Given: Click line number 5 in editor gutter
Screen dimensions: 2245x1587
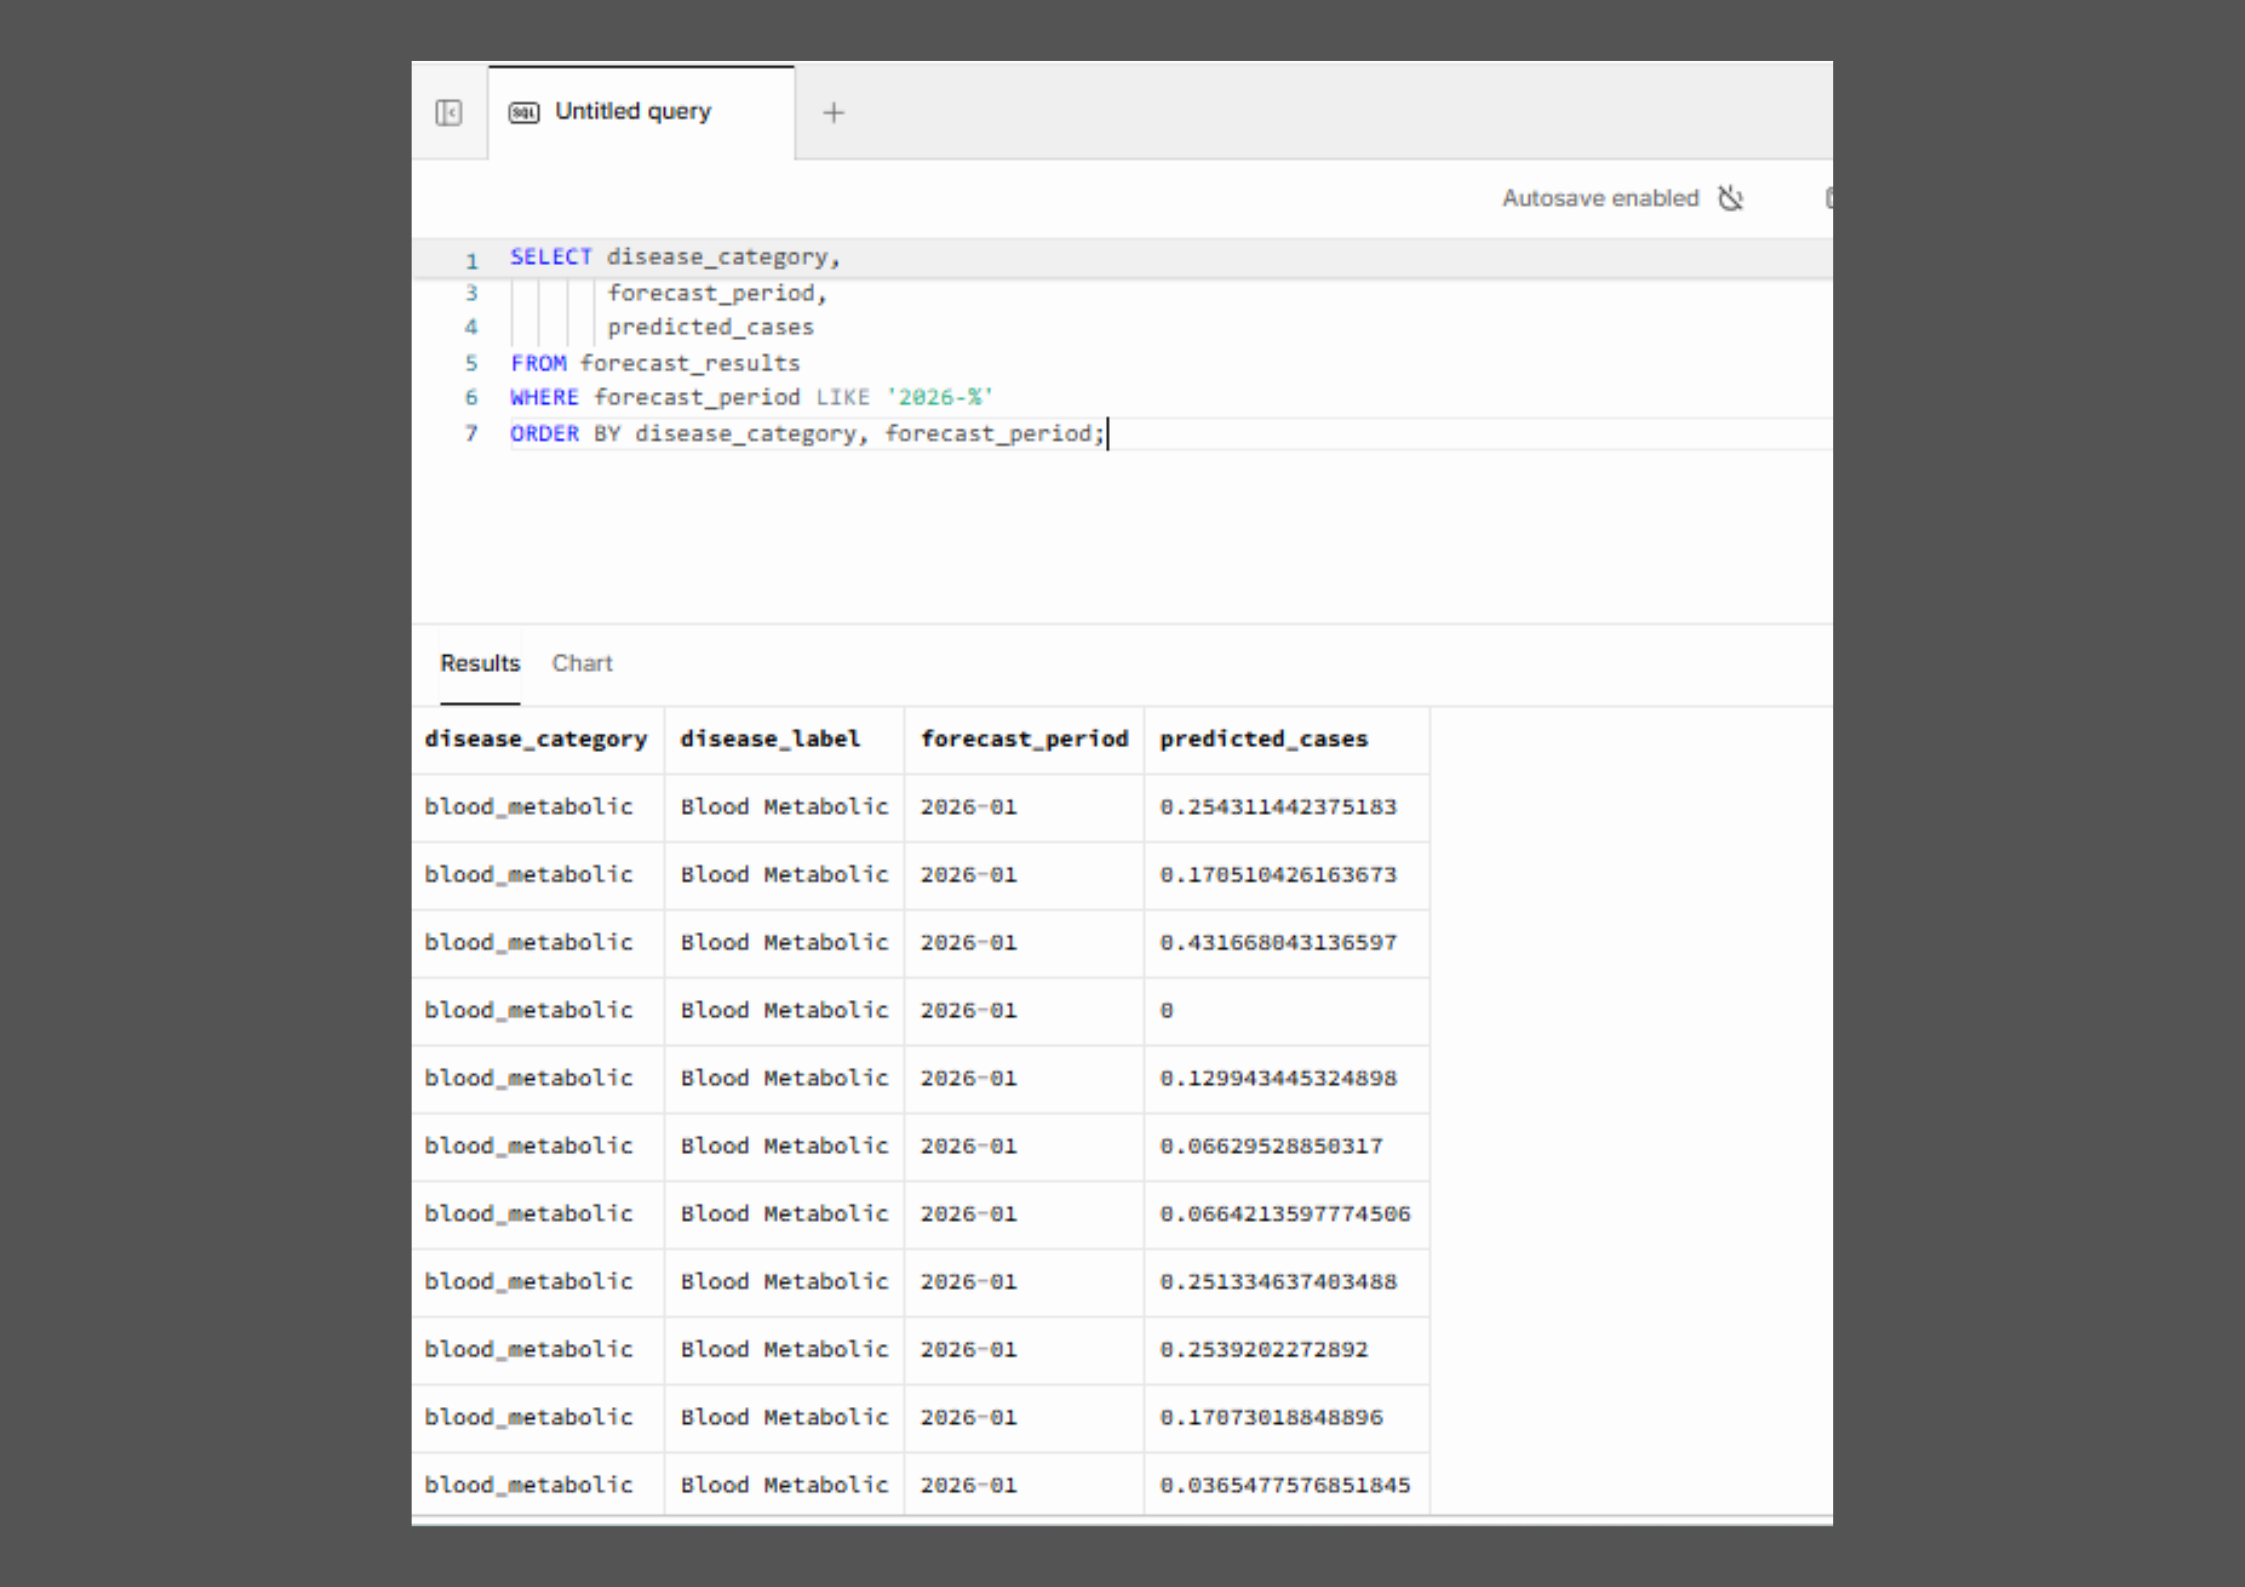Looking at the screenshot, I should coord(471,363).
